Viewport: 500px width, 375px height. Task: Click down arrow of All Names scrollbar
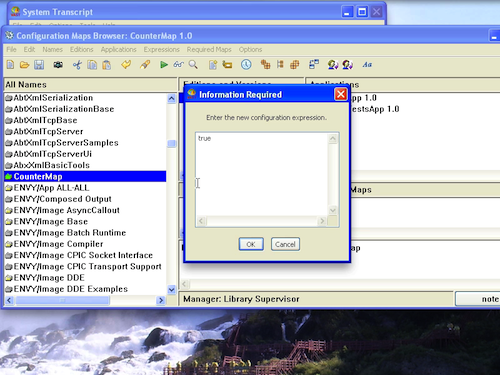coord(171,289)
